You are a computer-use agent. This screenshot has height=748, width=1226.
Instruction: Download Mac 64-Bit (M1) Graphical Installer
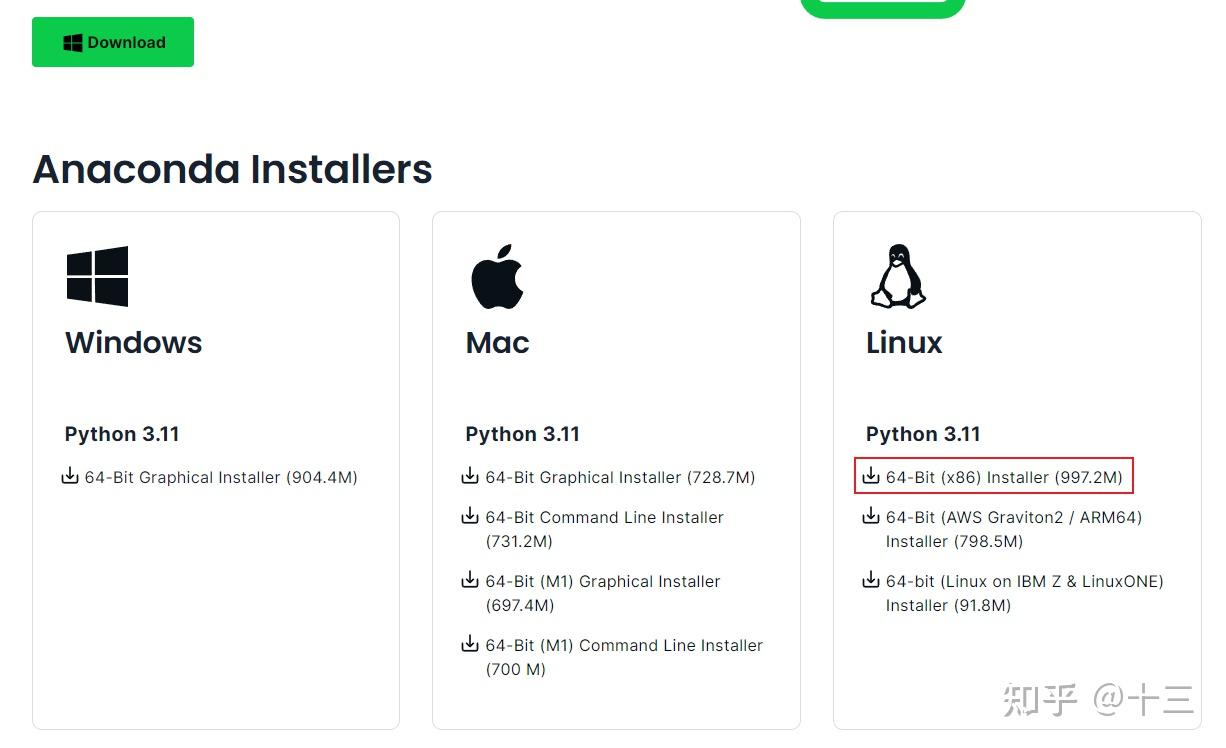point(602,582)
